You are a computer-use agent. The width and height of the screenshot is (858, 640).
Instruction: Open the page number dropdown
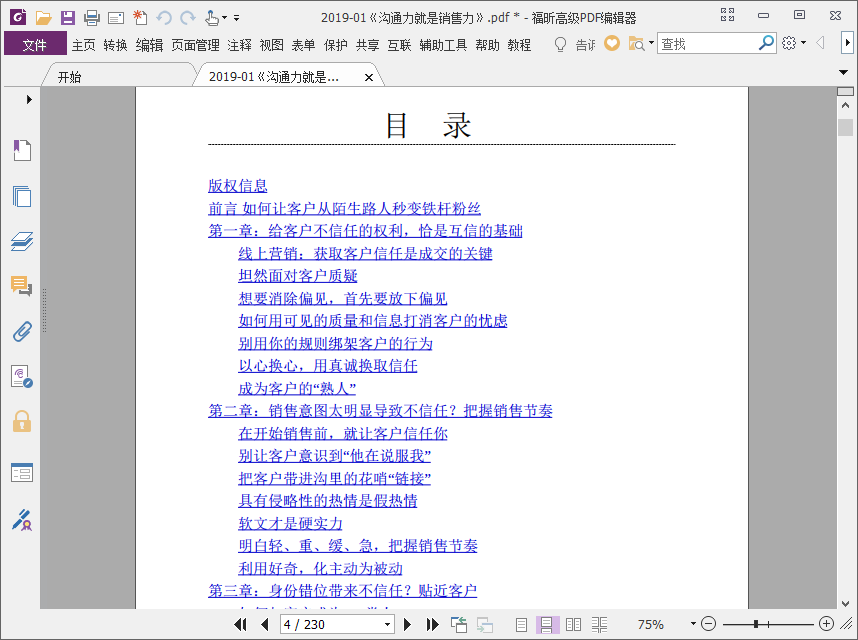[387, 624]
